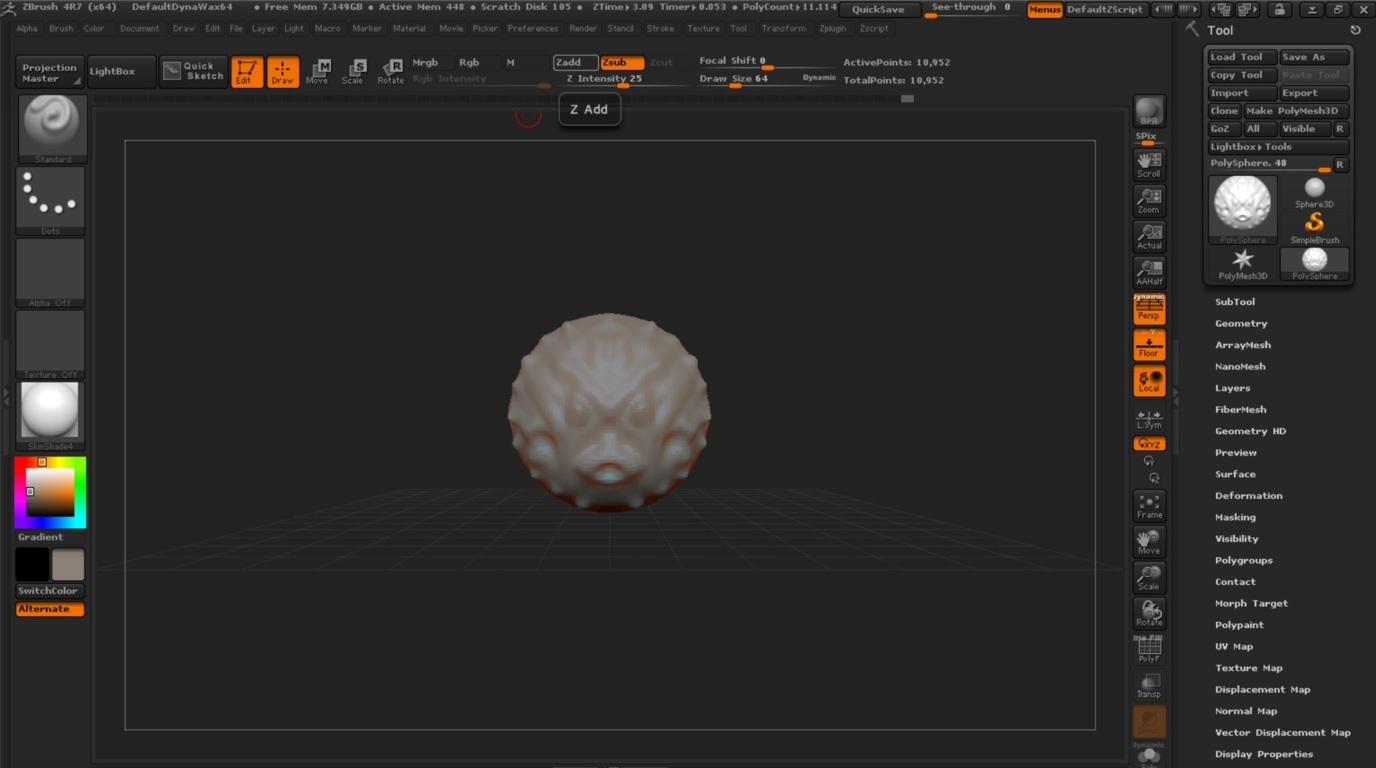Expand the Deformation subpalette
The height and width of the screenshot is (768, 1376).
click(1249, 495)
